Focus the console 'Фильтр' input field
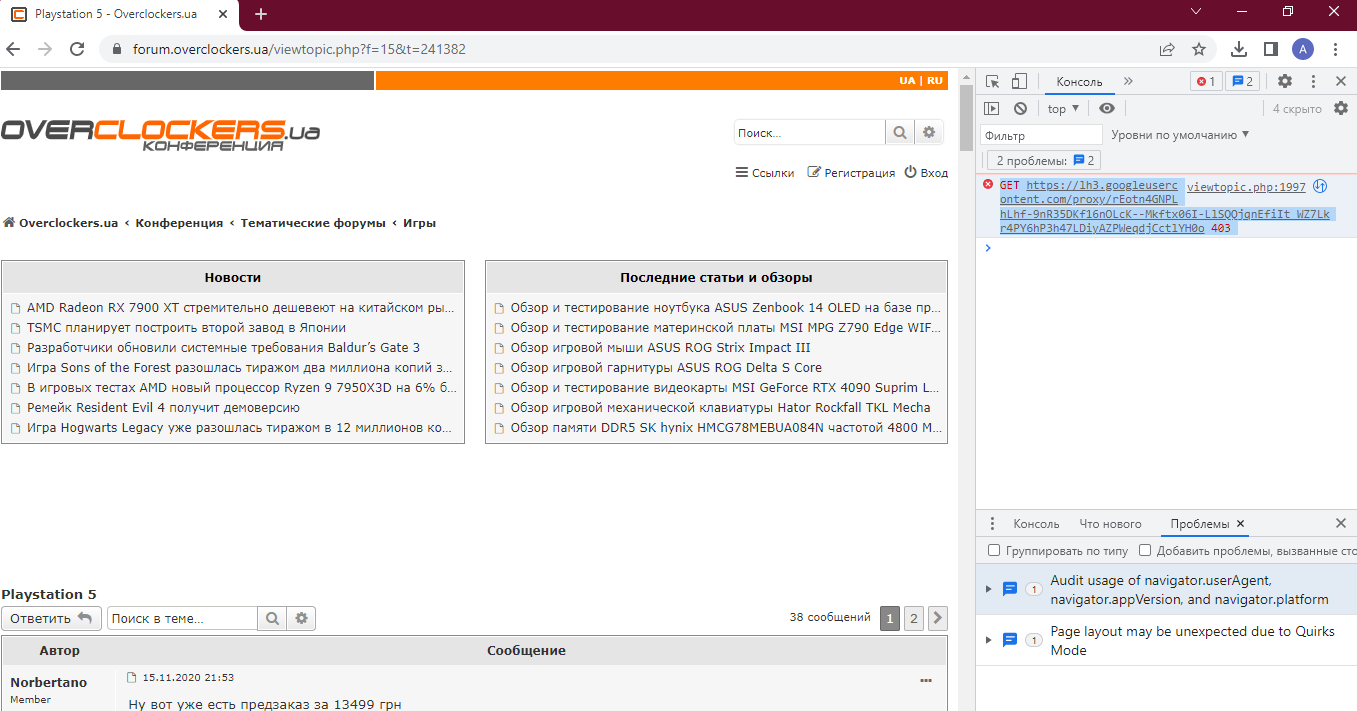The width and height of the screenshot is (1357, 711). [x=1040, y=135]
